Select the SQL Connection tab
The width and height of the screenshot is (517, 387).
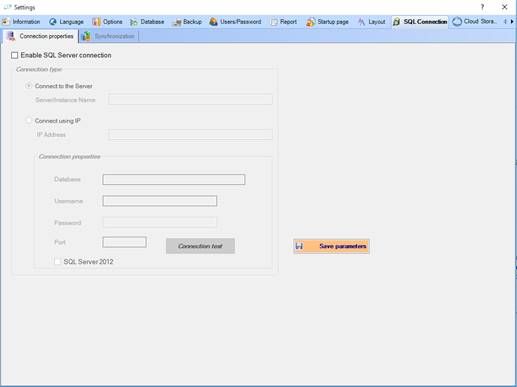(420, 22)
